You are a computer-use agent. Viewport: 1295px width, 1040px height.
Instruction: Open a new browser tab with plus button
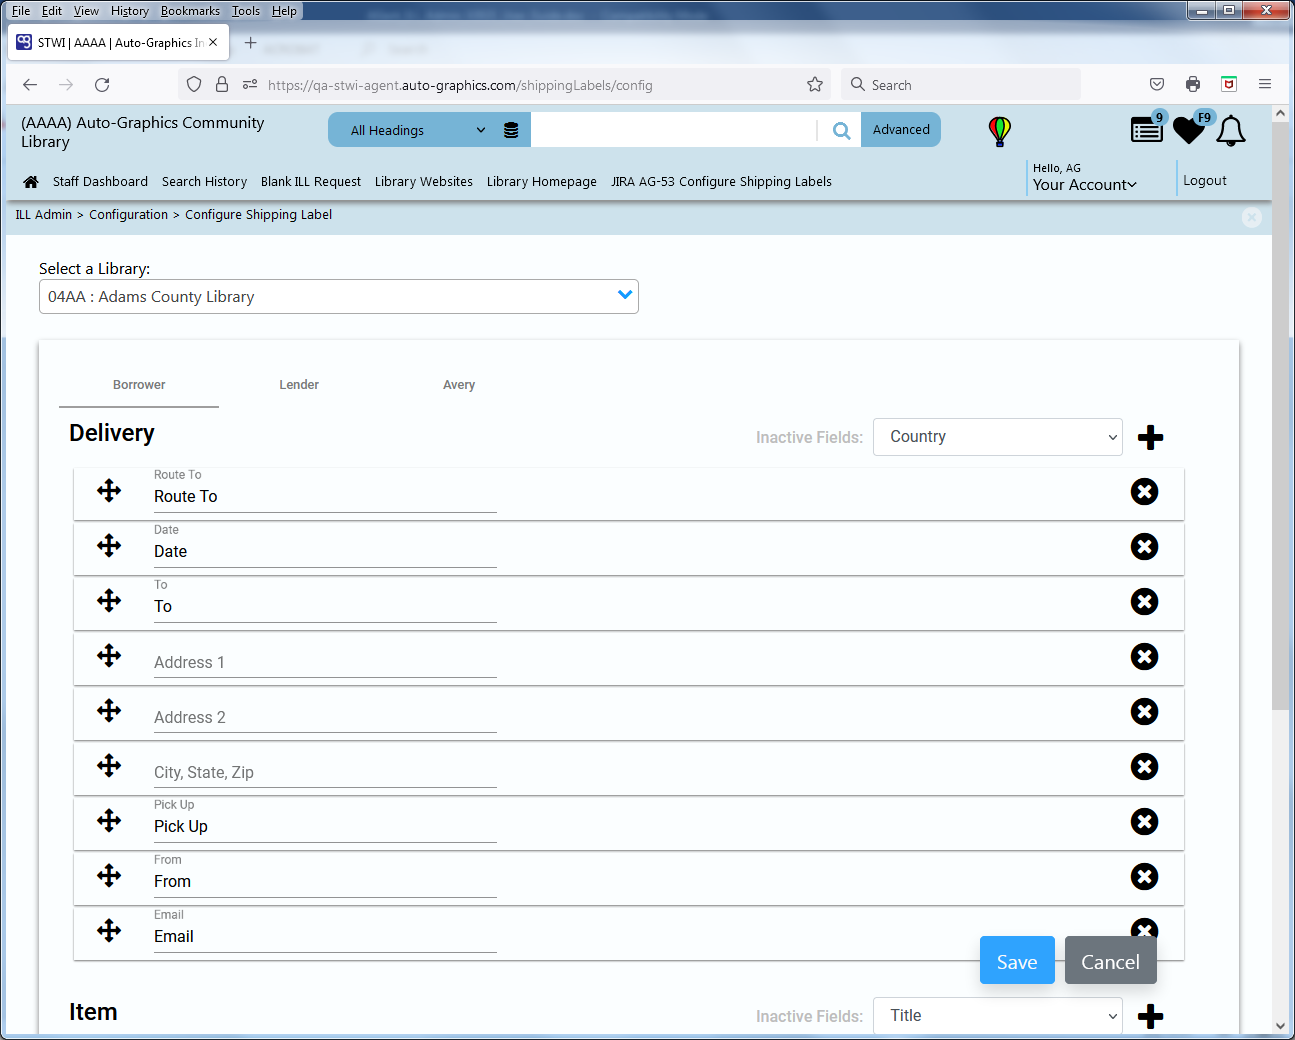point(251,43)
